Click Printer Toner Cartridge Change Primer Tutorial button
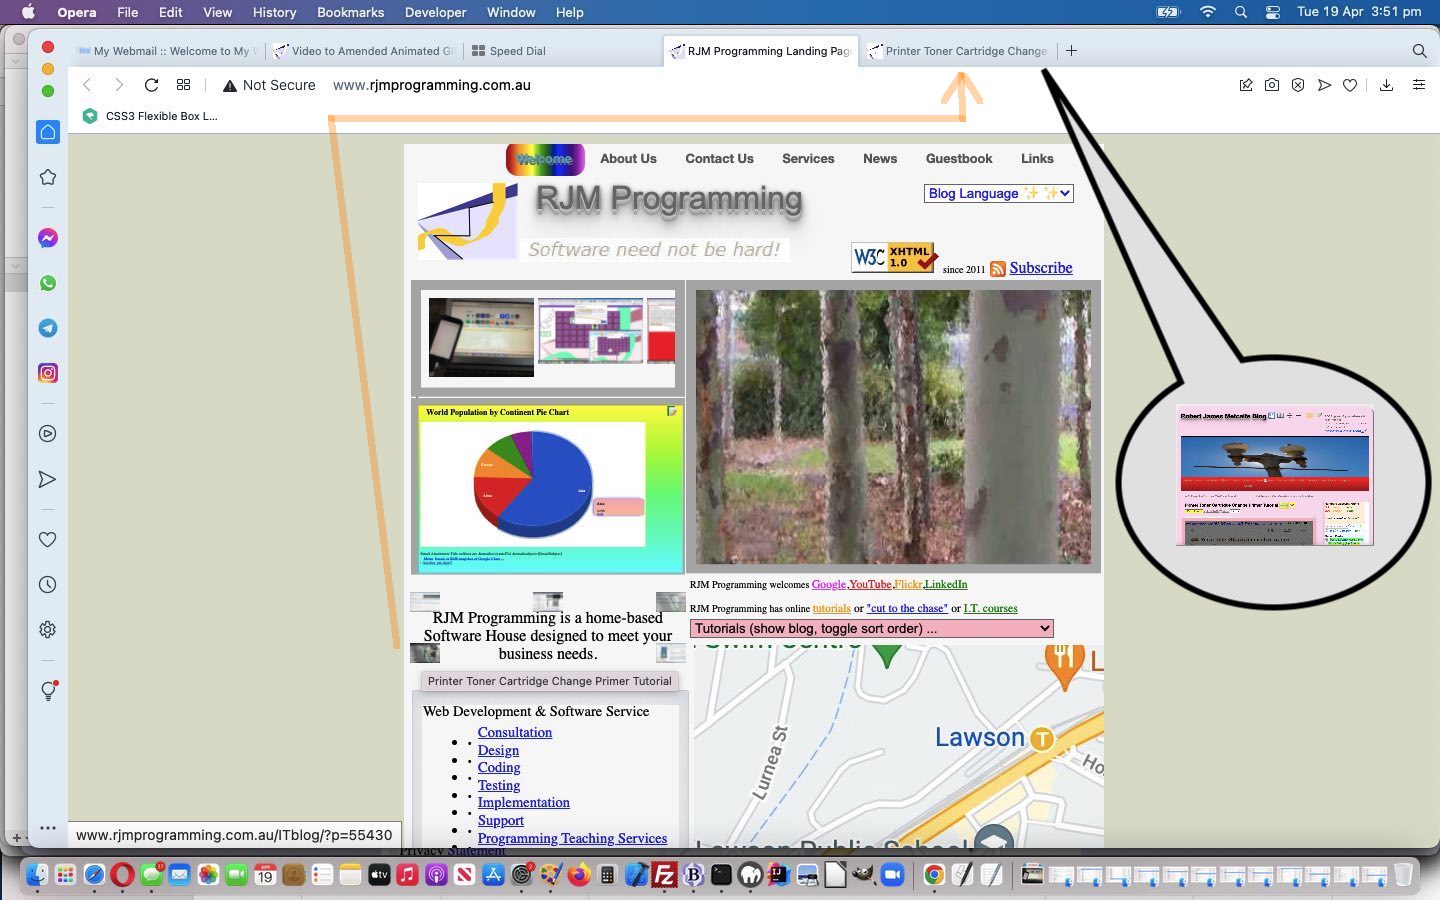The height and width of the screenshot is (900, 1440). 549,681
